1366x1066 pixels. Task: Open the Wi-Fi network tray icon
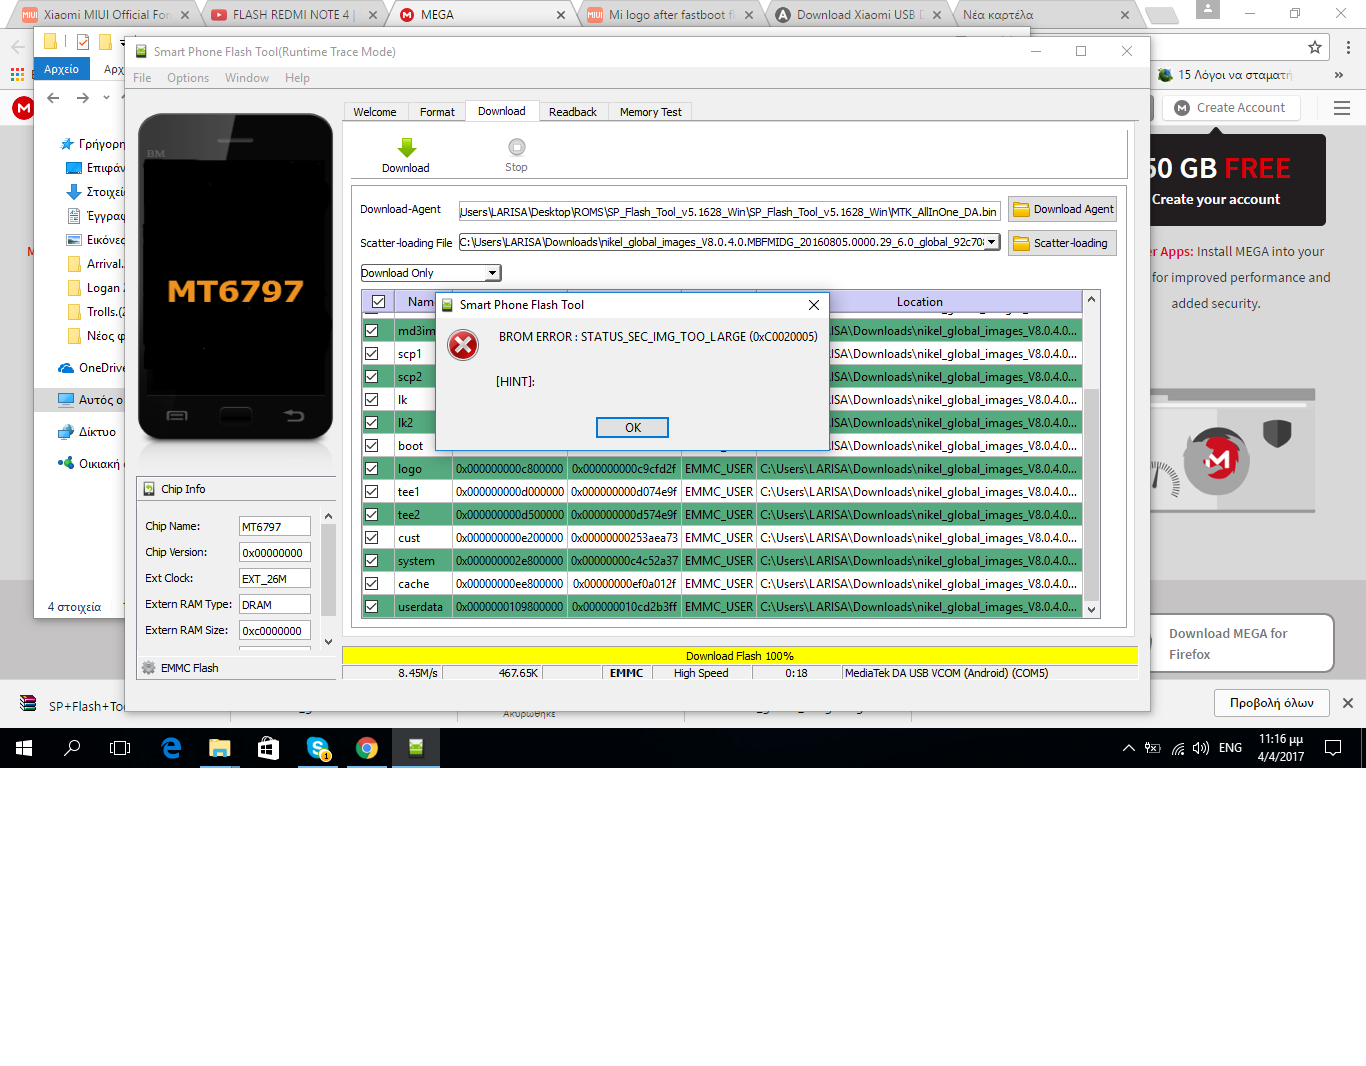point(1178,748)
